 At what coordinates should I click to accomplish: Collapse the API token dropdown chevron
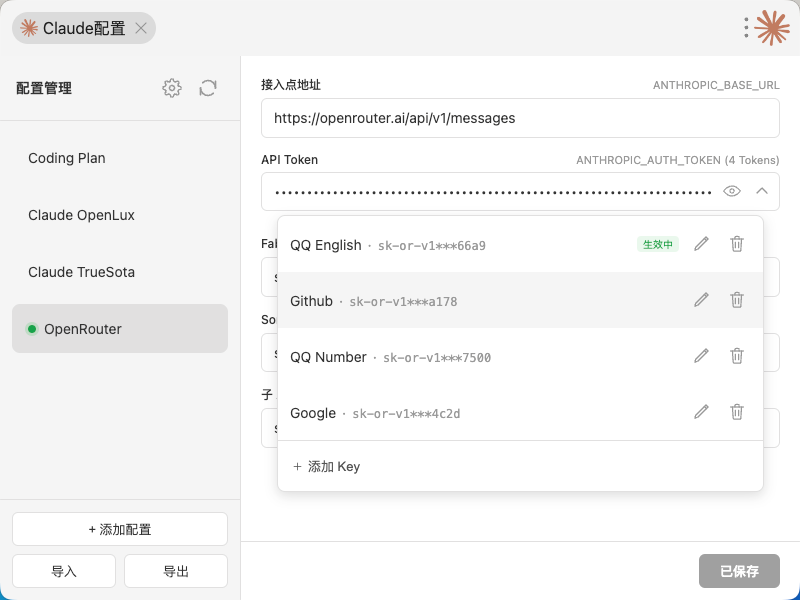[762, 191]
